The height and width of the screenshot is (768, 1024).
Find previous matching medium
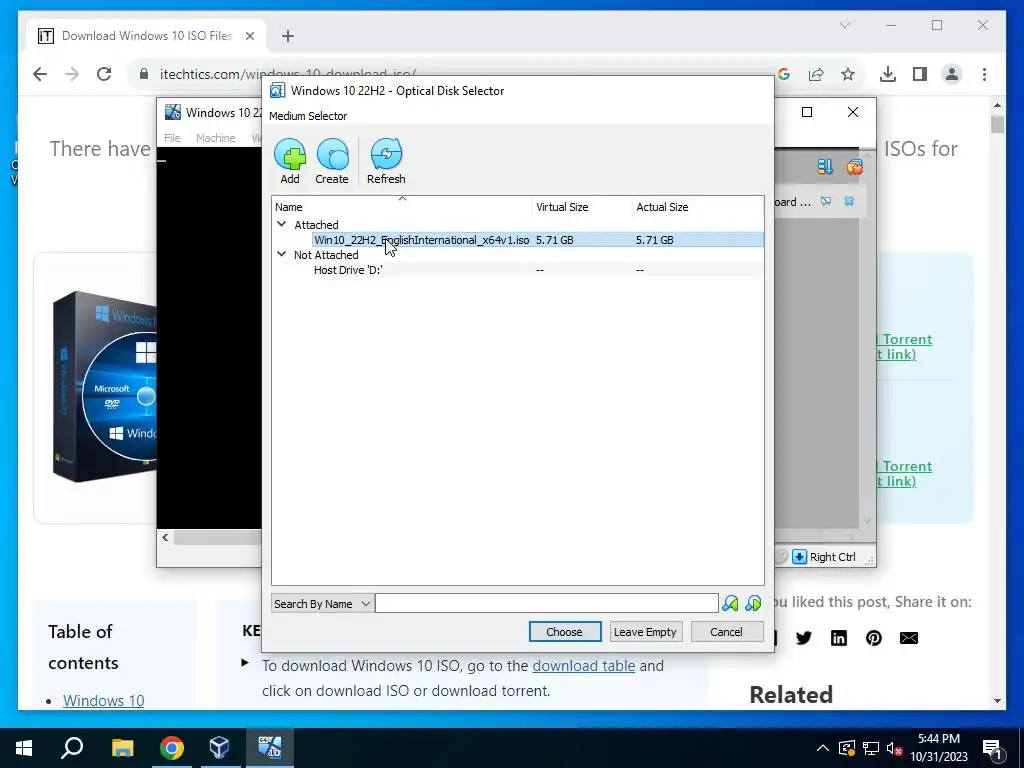[x=730, y=603]
